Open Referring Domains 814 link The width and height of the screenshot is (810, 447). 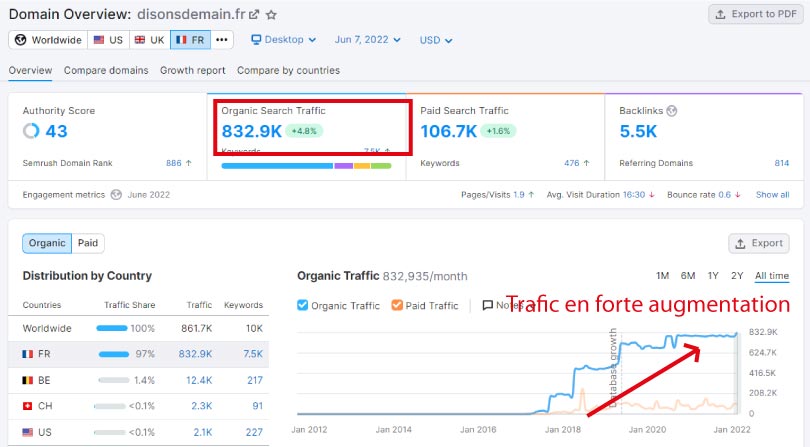click(782, 163)
